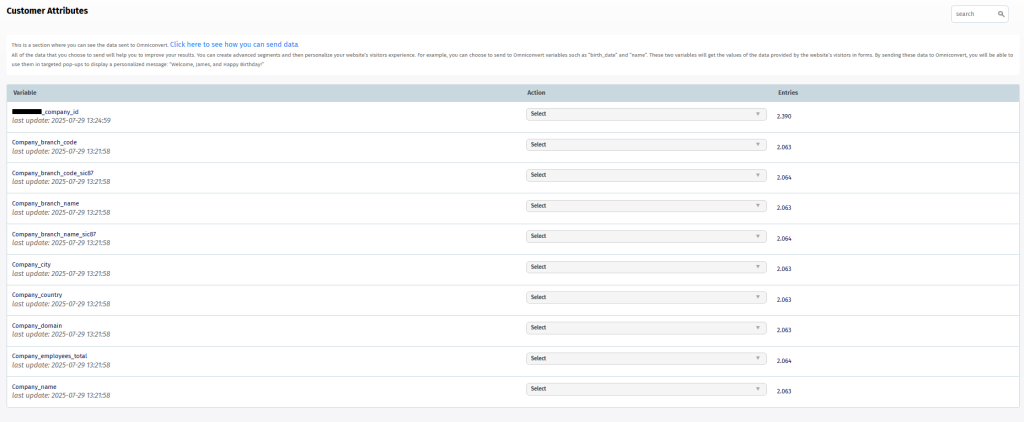Open Action select for Company_branch_name_sic87

tap(646, 236)
